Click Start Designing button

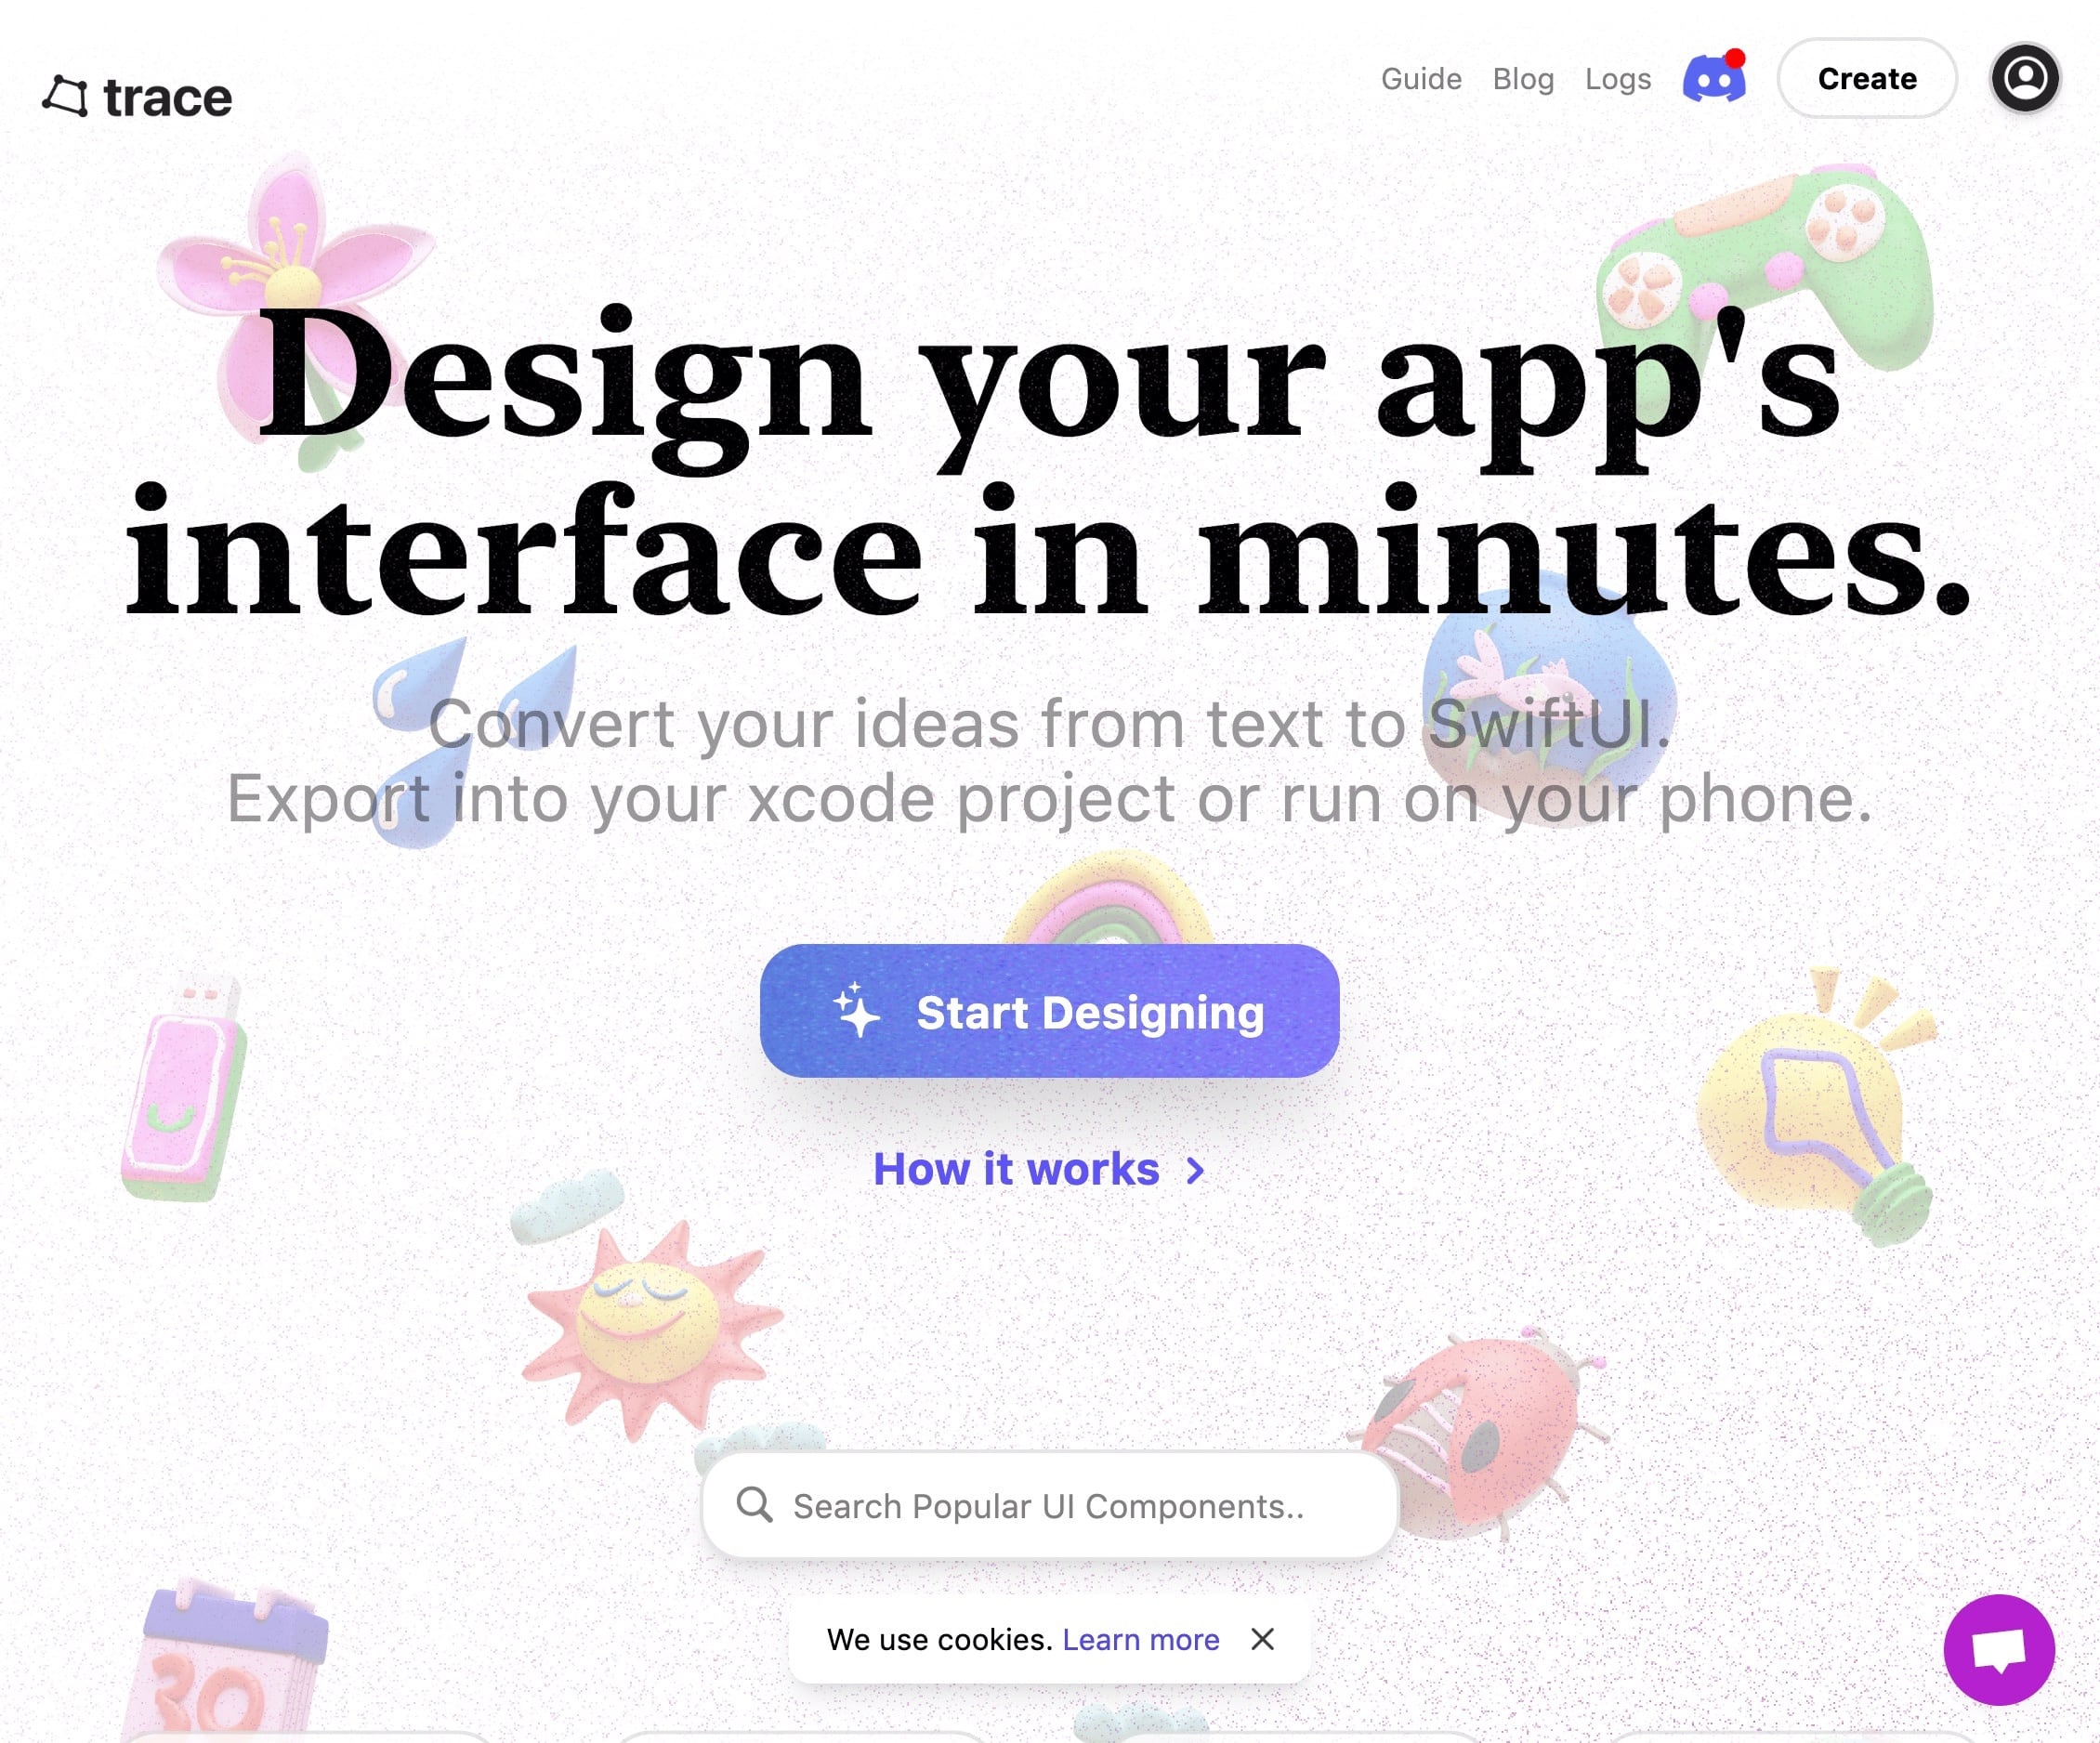pos(1050,1010)
